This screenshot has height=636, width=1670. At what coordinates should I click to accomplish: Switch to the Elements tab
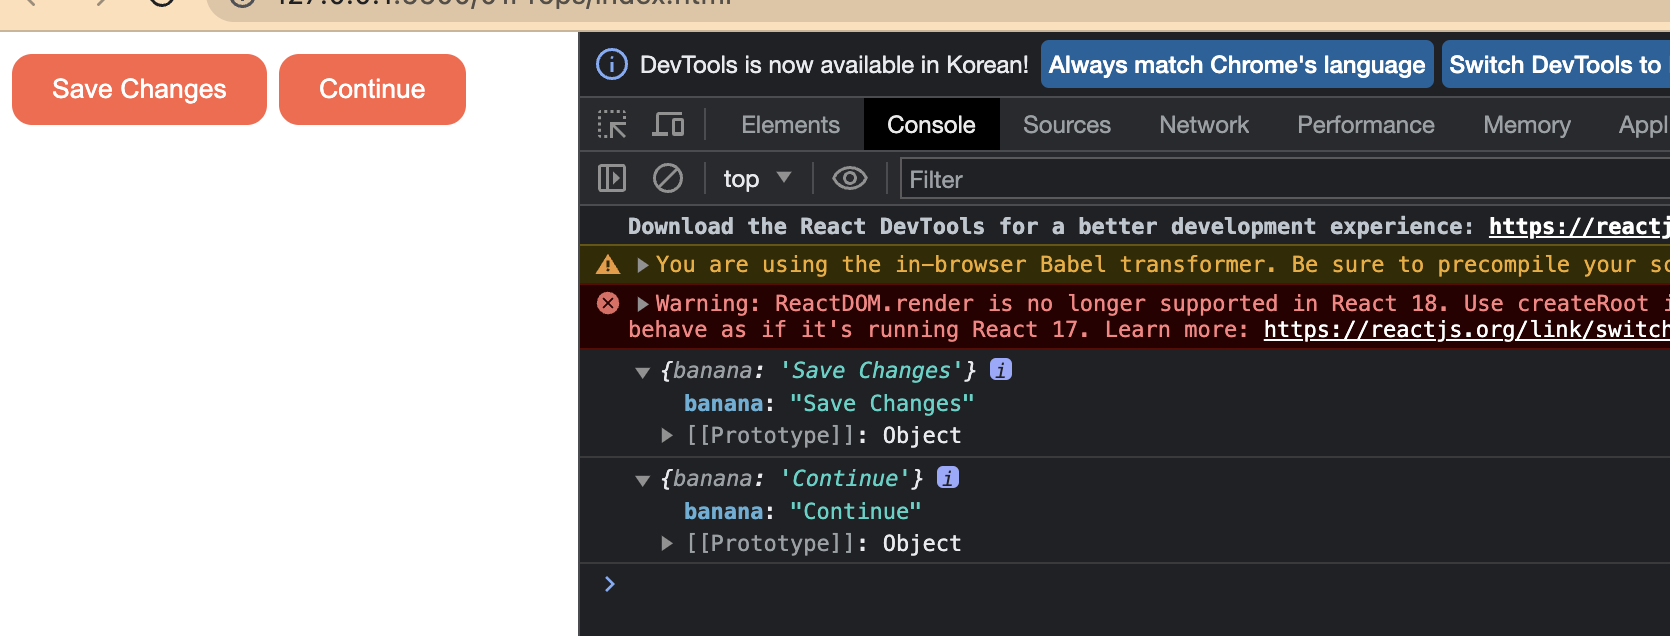[790, 125]
